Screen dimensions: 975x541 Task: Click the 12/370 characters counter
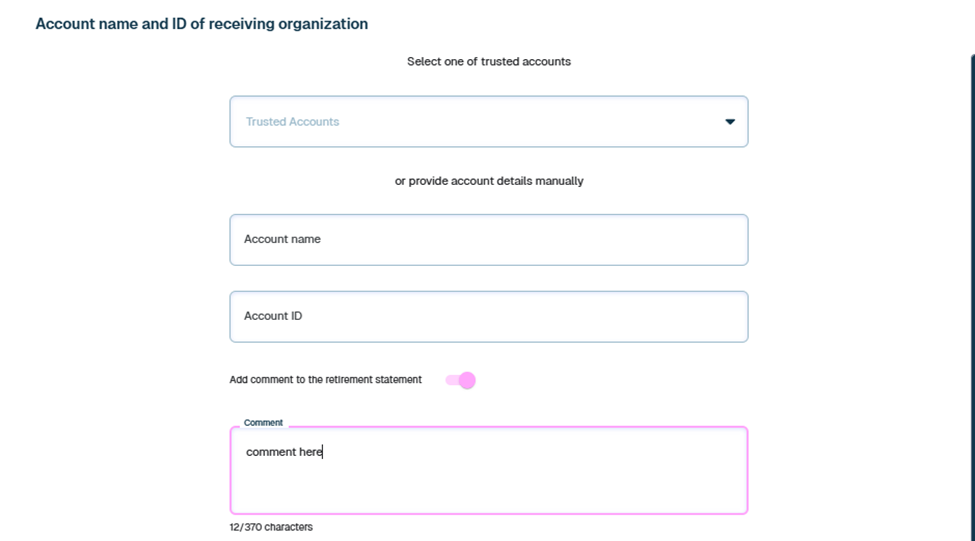(x=270, y=527)
